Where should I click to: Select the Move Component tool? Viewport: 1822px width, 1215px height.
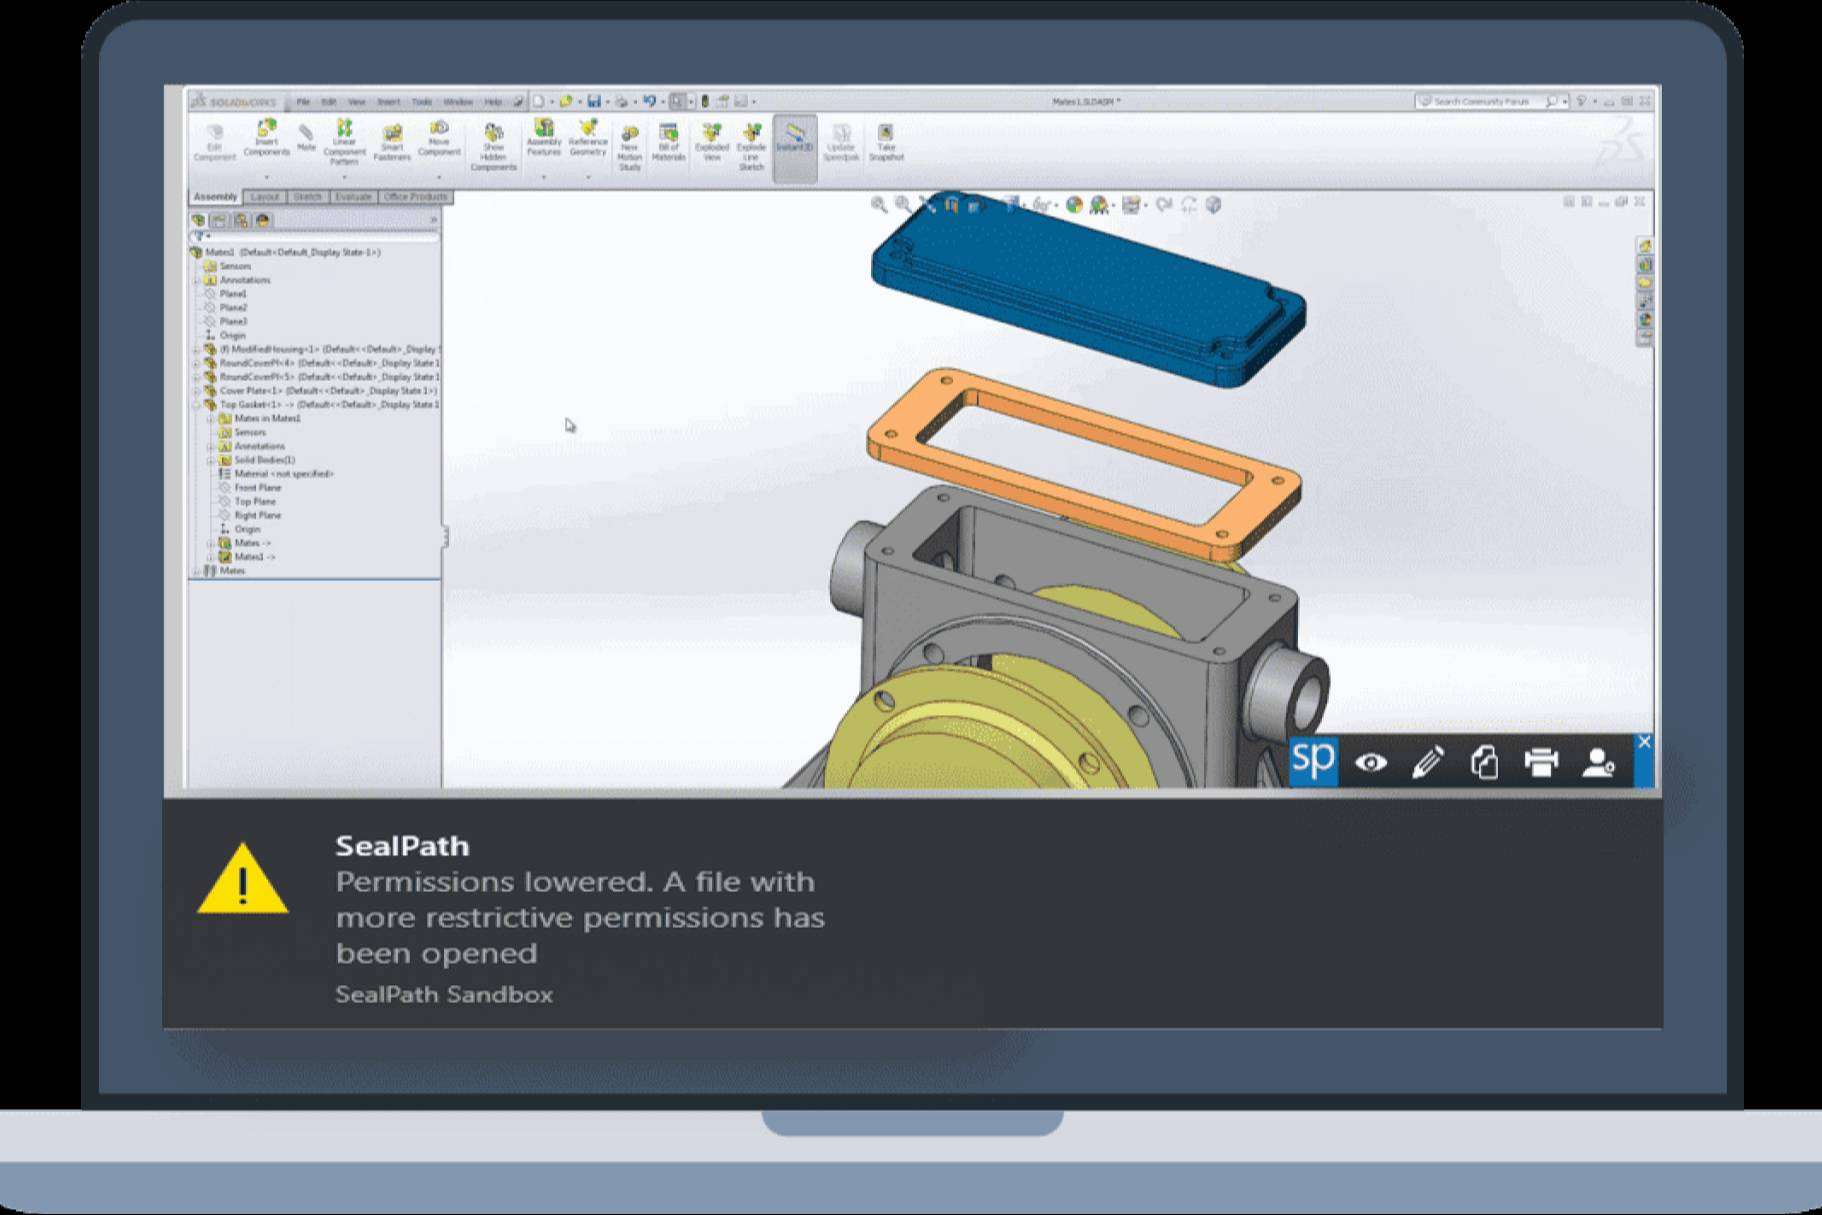pos(439,138)
